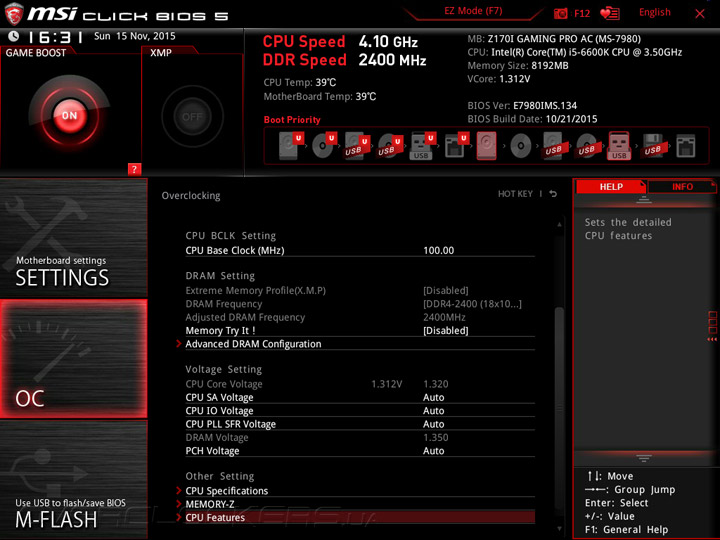The width and height of the screenshot is (720, 540).
Task: Open the OC section
Action: (73, 359)
